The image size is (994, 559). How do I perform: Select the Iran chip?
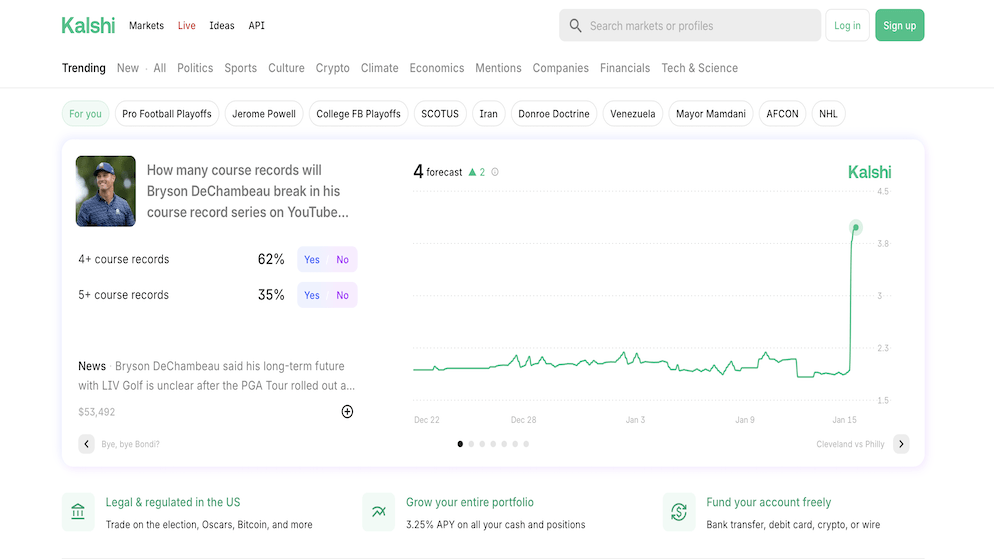click(488, 113)
